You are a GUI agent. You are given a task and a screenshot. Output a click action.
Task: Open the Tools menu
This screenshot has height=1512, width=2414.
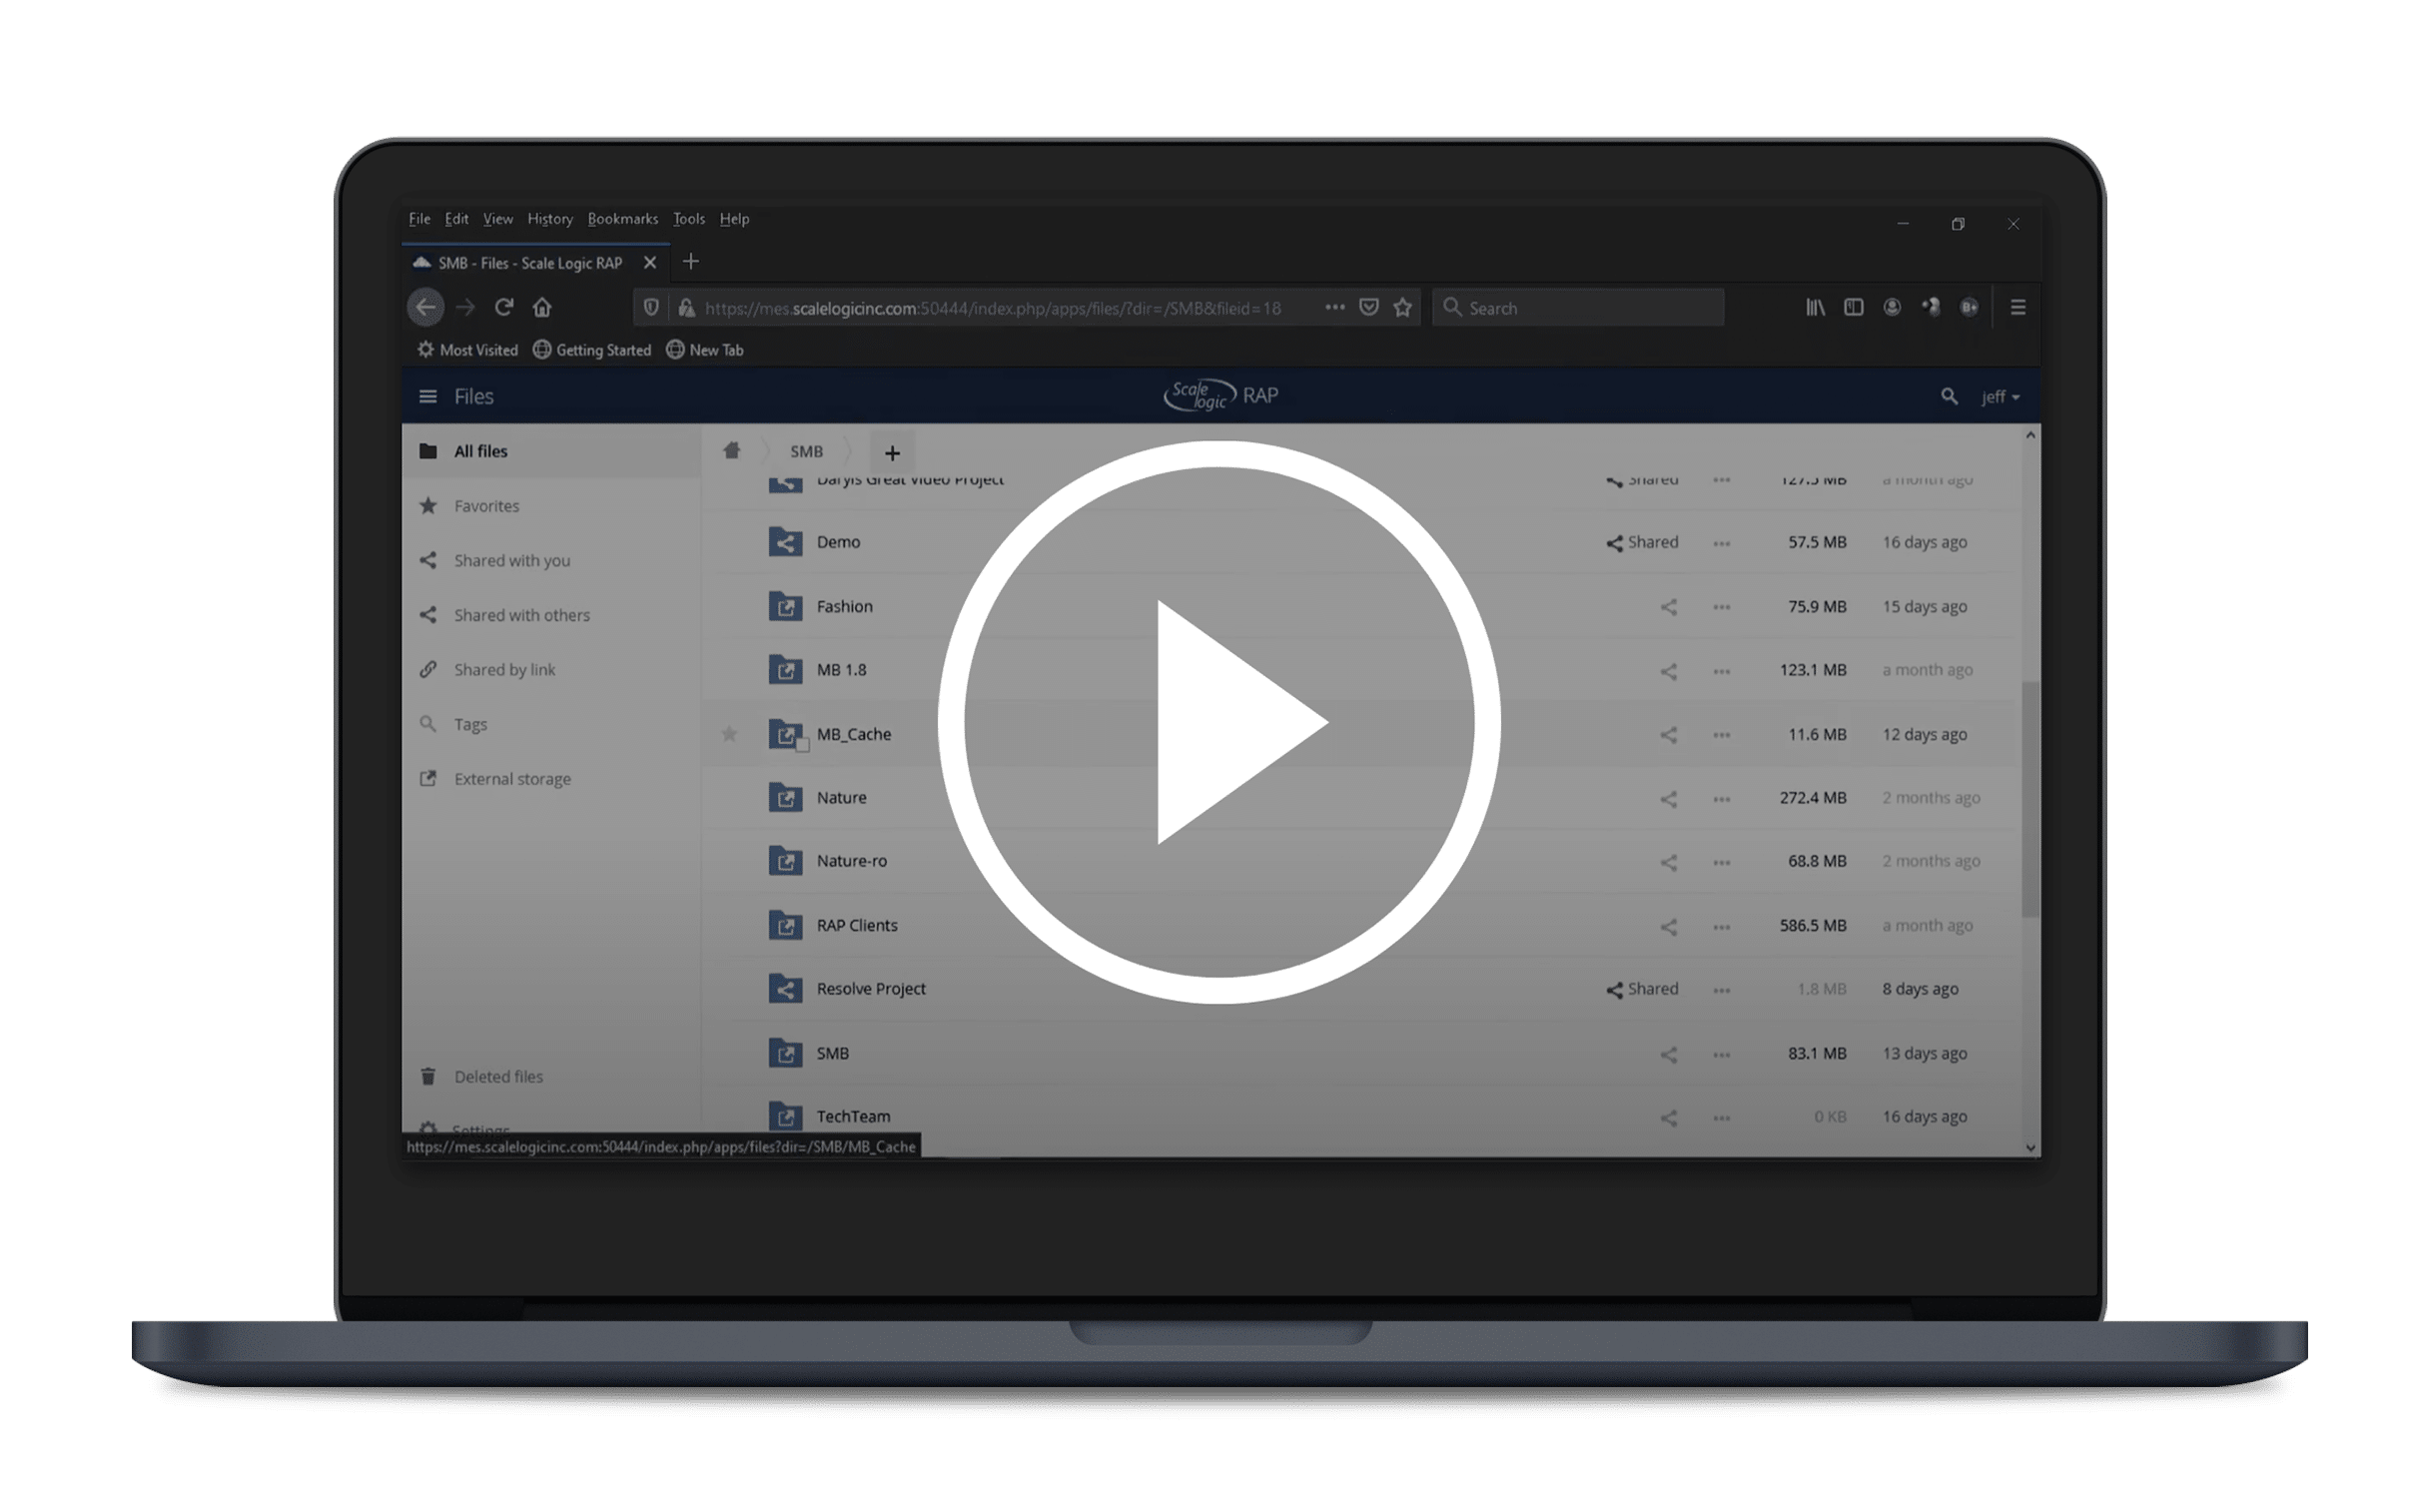point(688,219)
